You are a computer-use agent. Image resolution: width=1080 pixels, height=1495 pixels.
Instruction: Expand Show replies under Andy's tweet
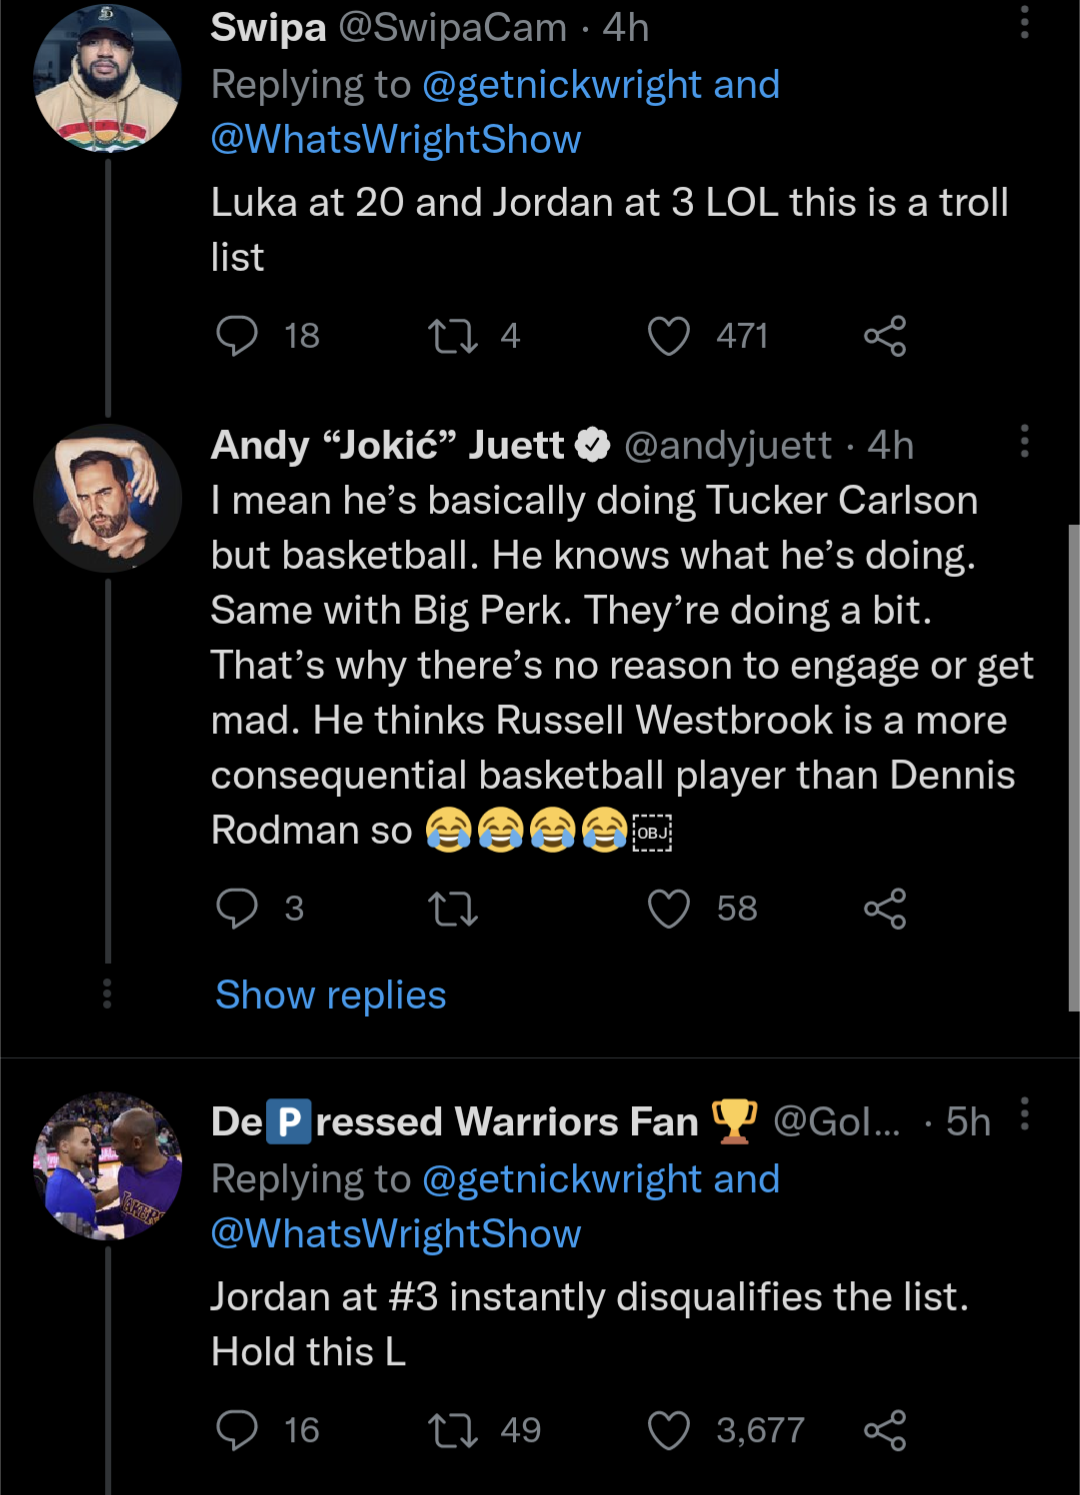coord(331,995)
